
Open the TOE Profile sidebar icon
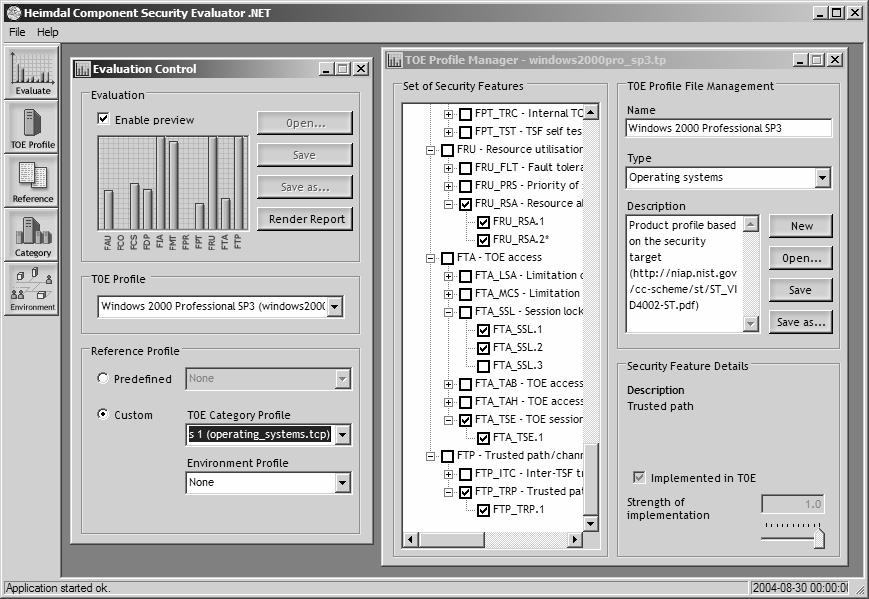32,127
